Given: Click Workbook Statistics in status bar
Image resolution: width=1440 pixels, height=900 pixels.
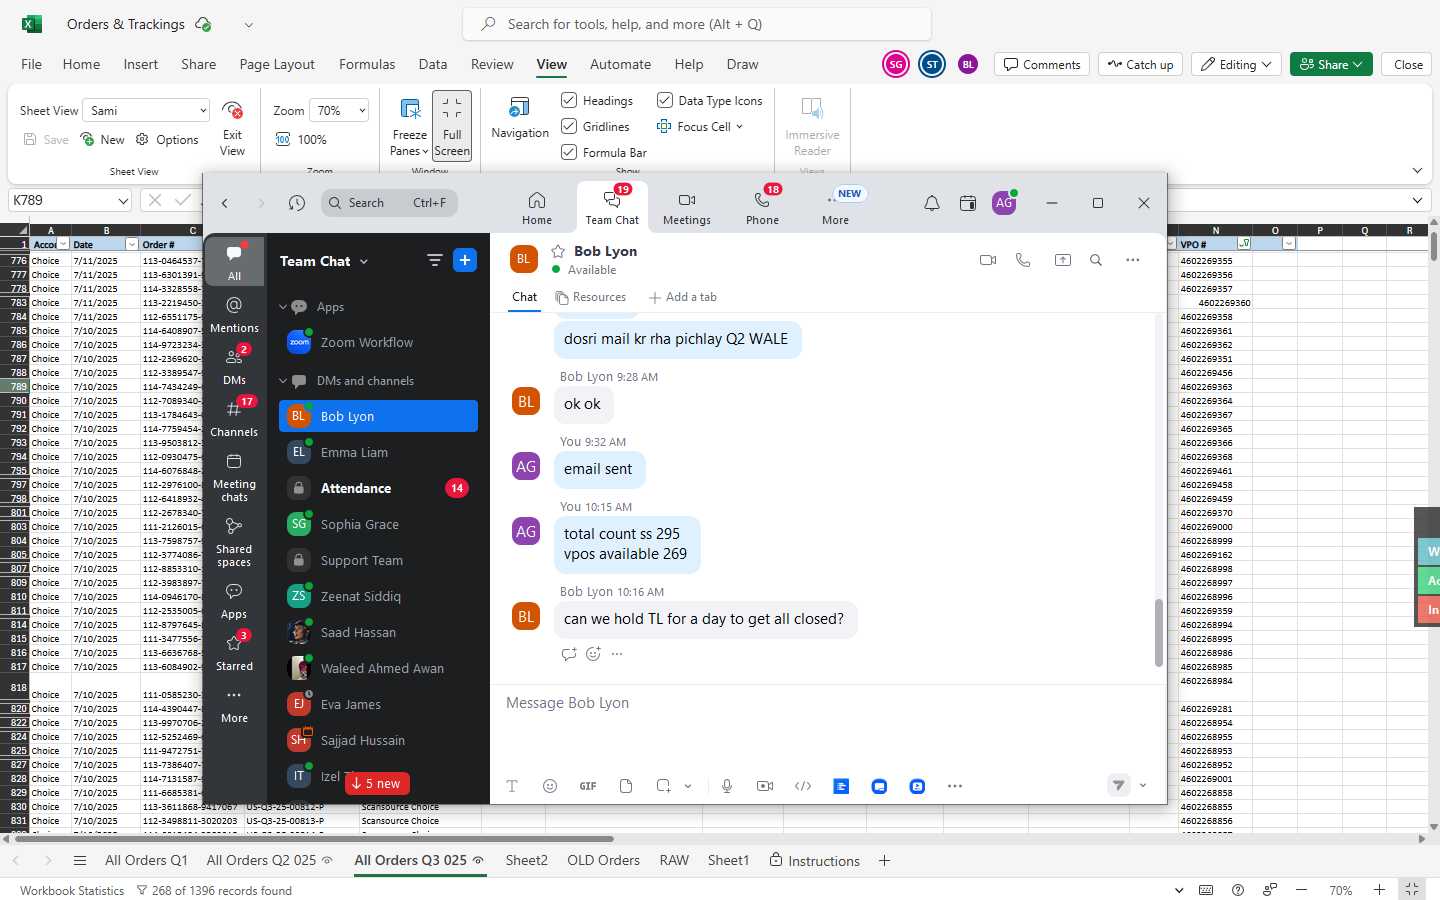Looking at the screenshot, I should point(72,890).
